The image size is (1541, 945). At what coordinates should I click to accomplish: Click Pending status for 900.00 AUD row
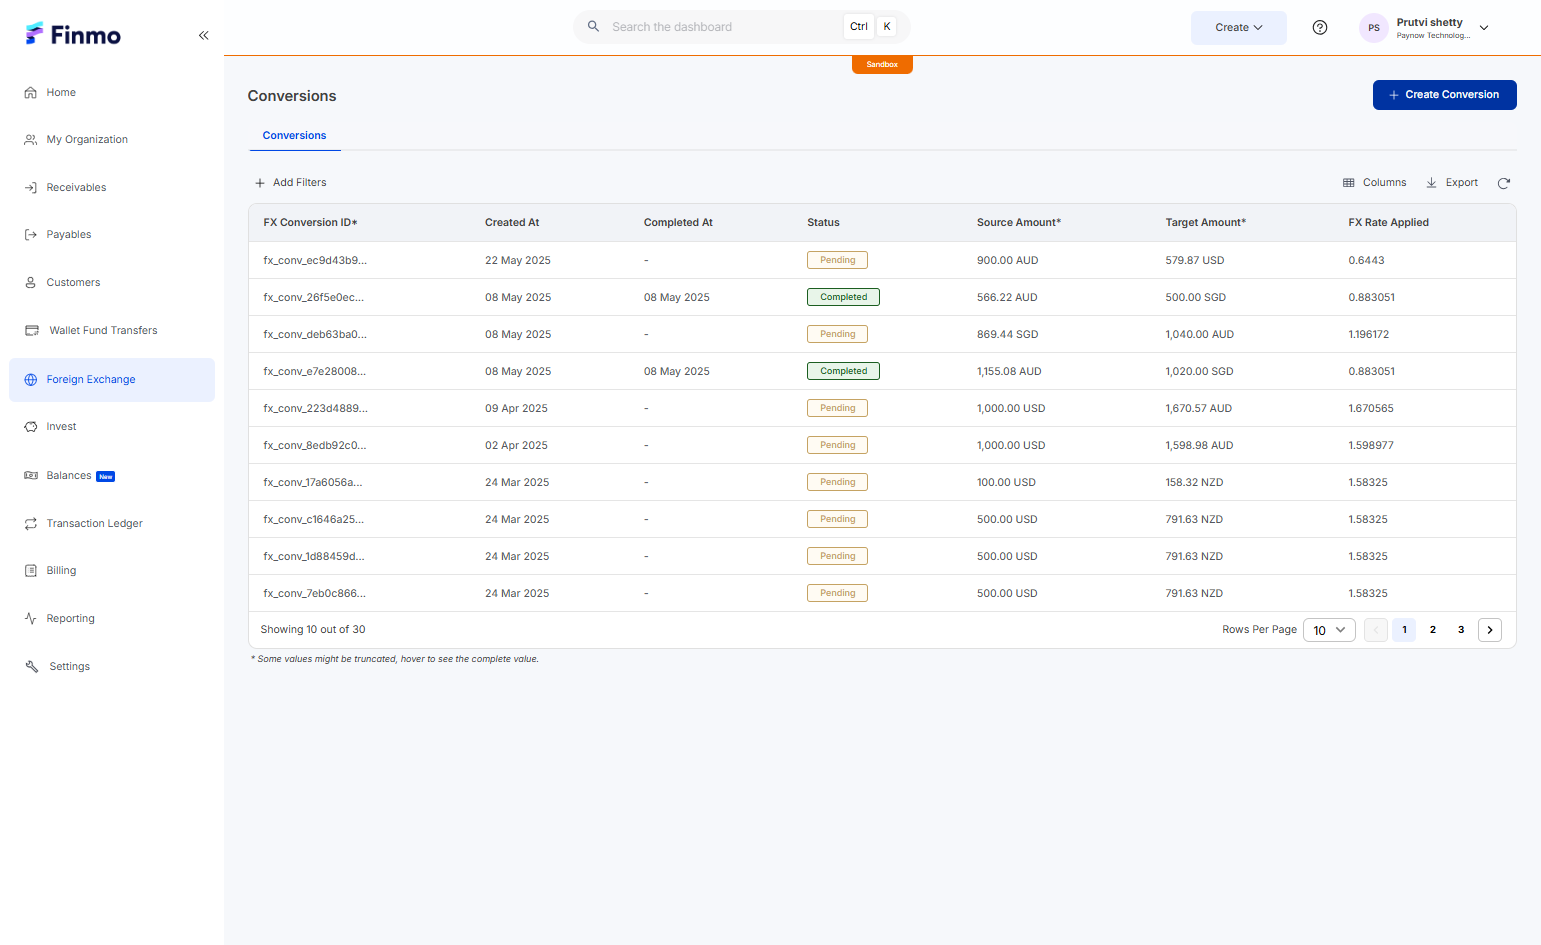837,260
